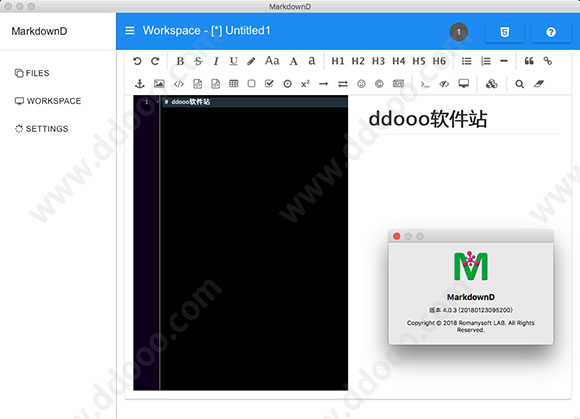Click the MarkdownD logo in About dialog
580x419 pixels.
(x=471, y=266)
